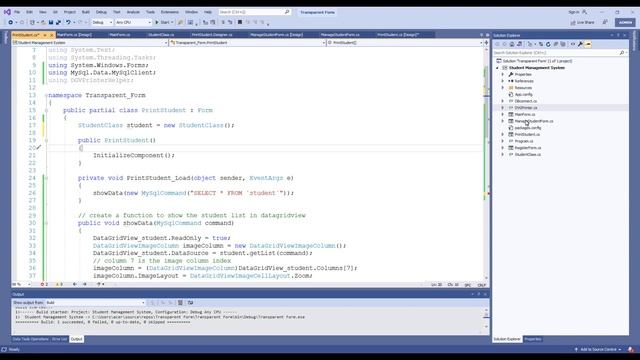
Task: Select DBconnect.cs in Solution Explorer
Action: (525, 101)
